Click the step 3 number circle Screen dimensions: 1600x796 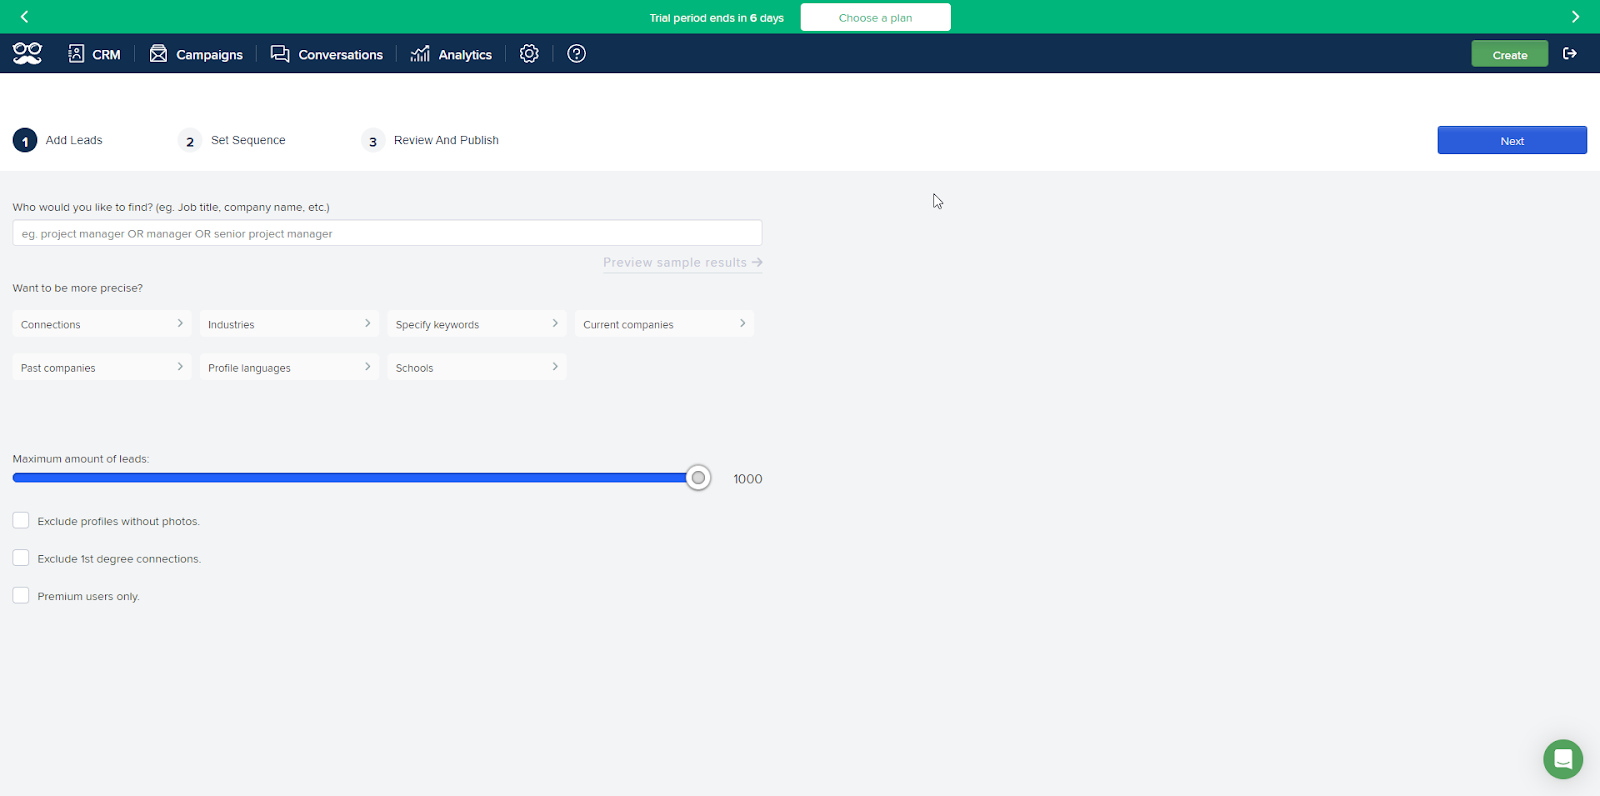pos(373,141)
